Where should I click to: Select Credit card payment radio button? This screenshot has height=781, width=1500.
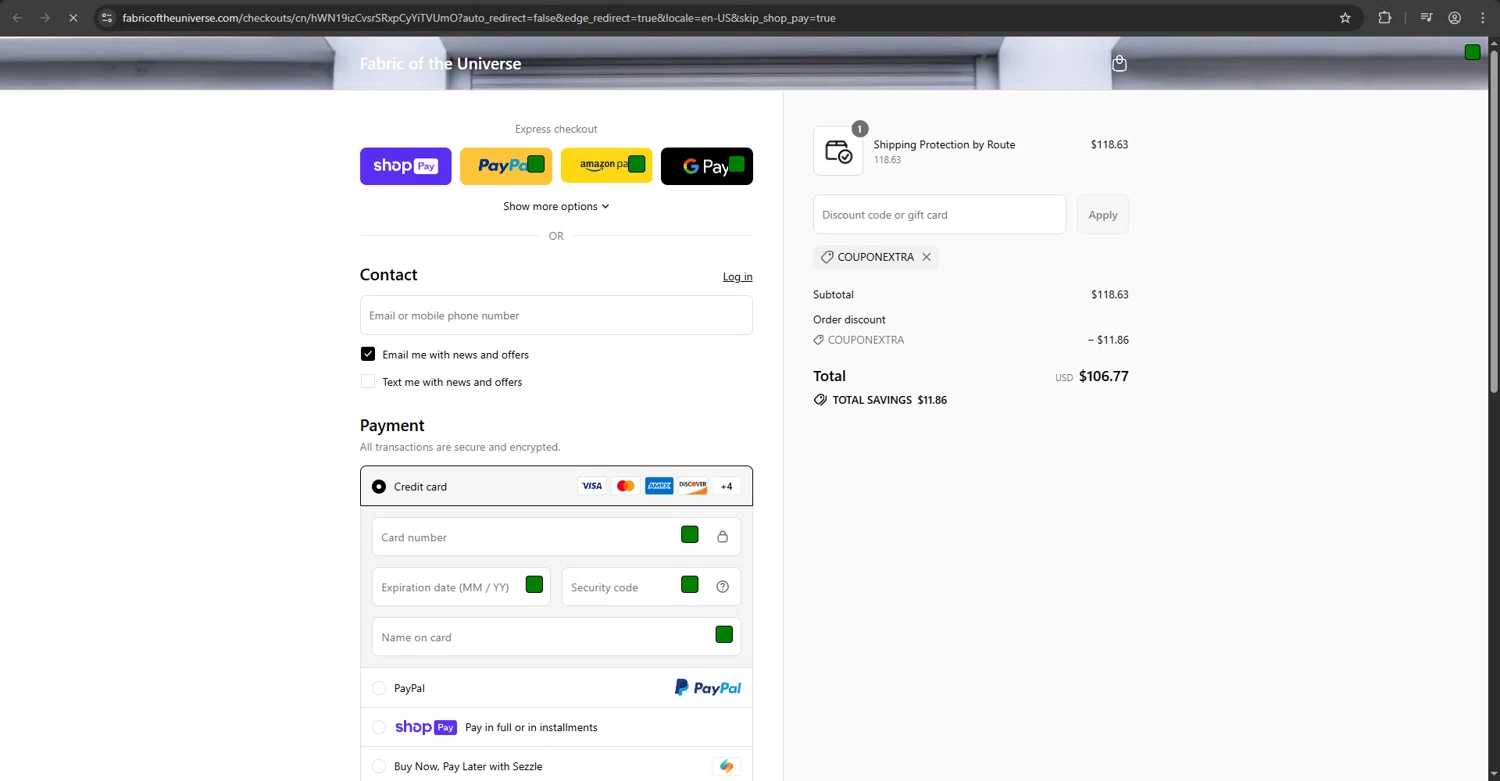[x=379, y=487]
